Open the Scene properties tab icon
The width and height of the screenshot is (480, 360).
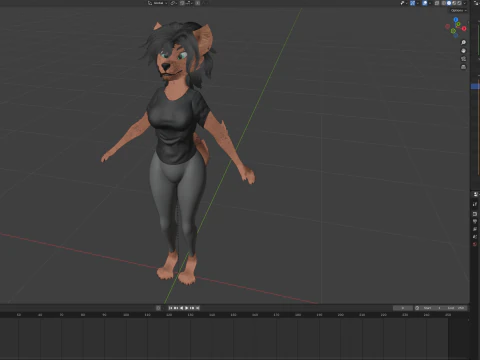click(475, 236)
